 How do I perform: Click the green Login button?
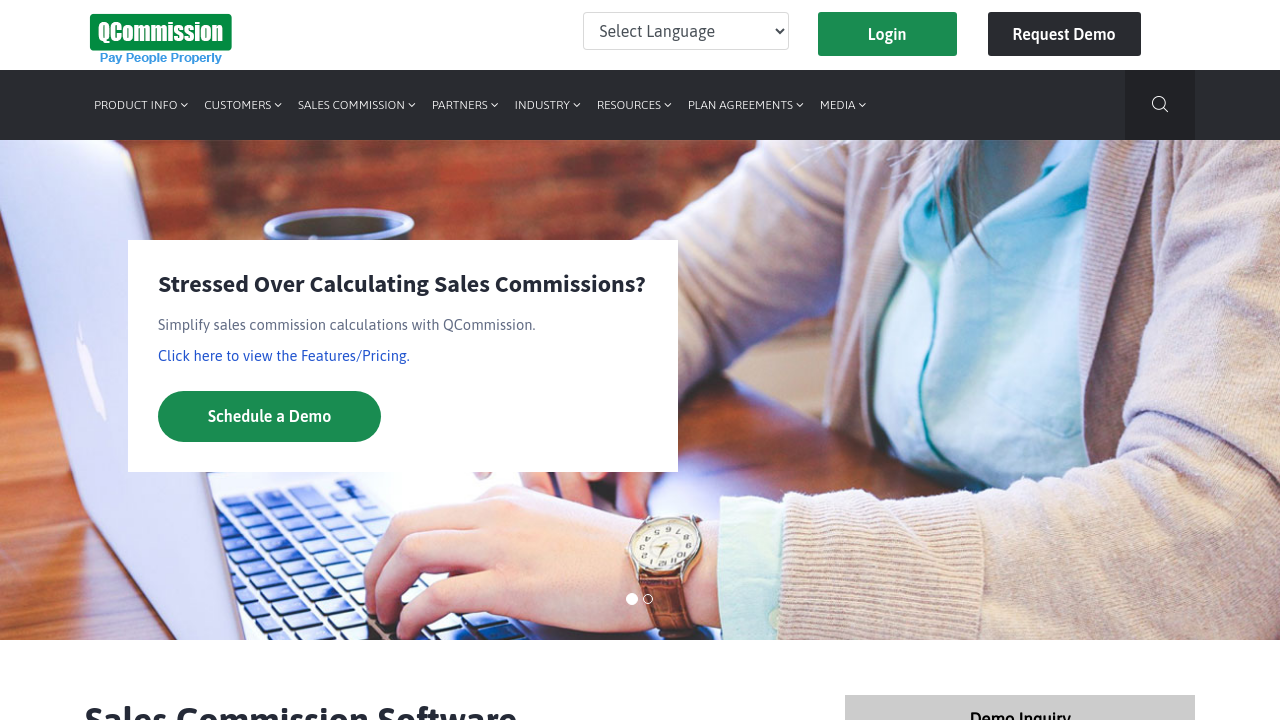coord(887,34)
